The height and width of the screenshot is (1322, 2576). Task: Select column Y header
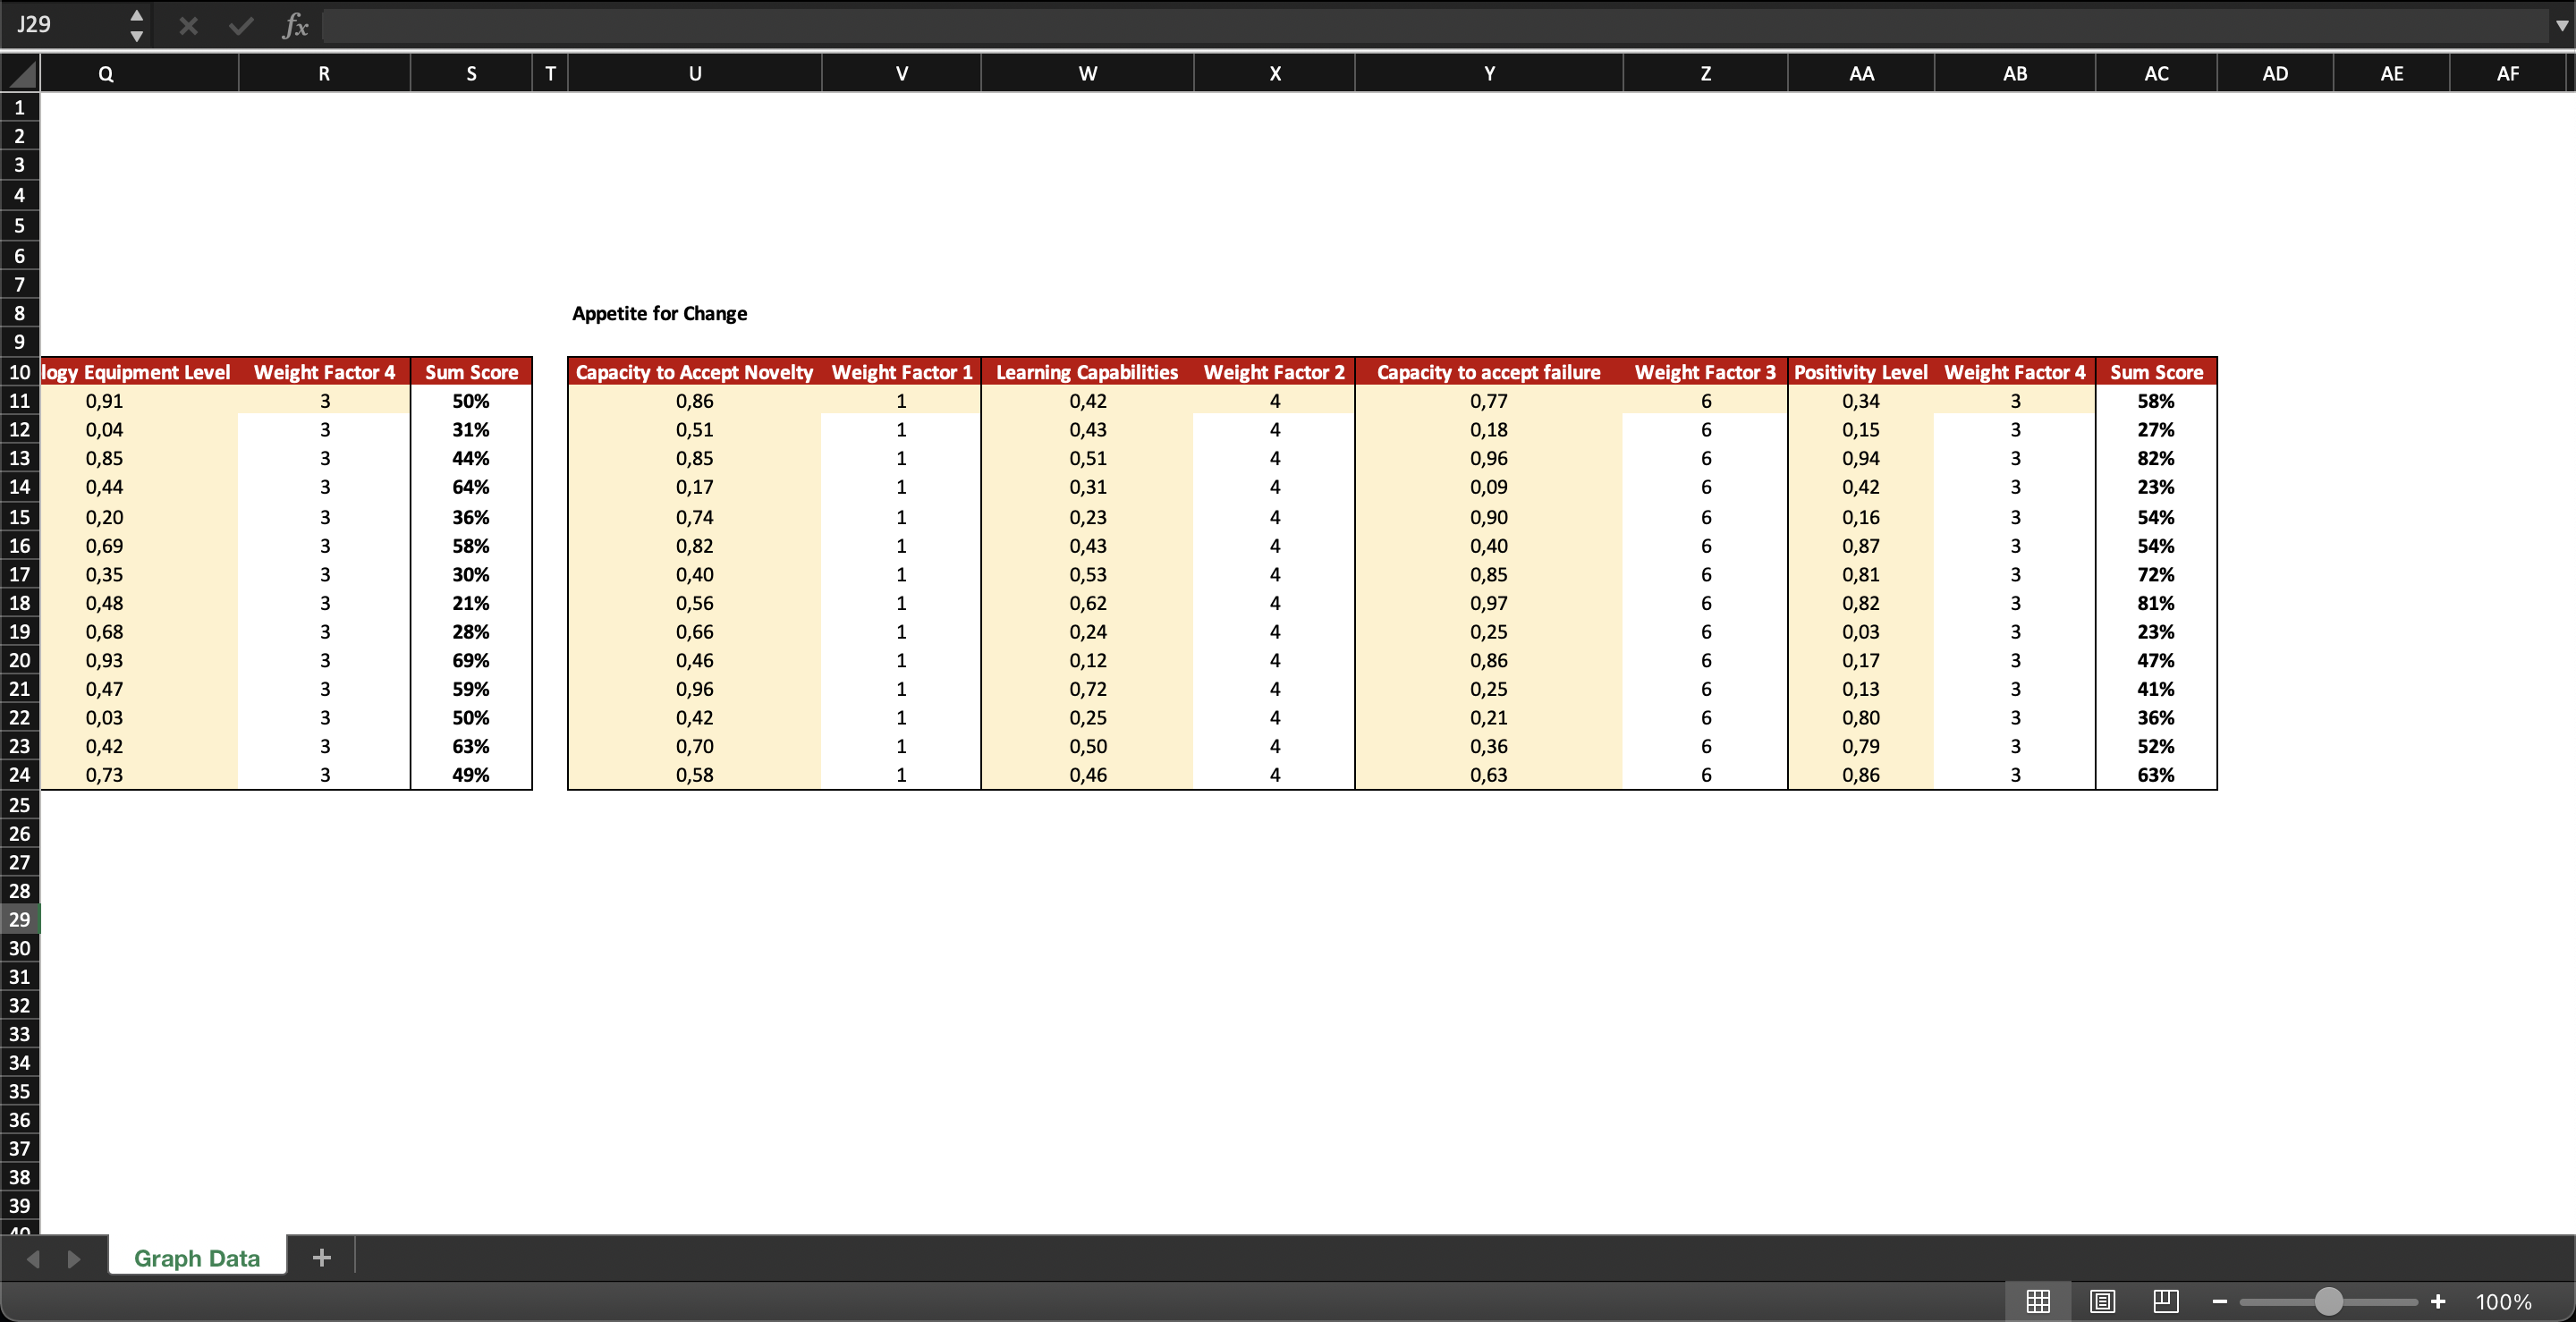[x=1489, y=73]
